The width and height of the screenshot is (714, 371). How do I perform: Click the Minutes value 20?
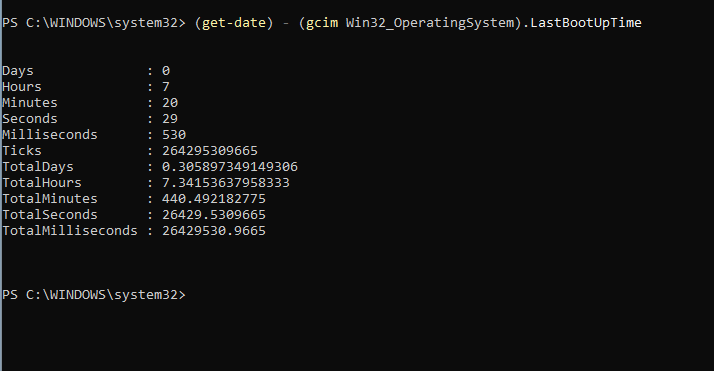[x=170, y=102]
